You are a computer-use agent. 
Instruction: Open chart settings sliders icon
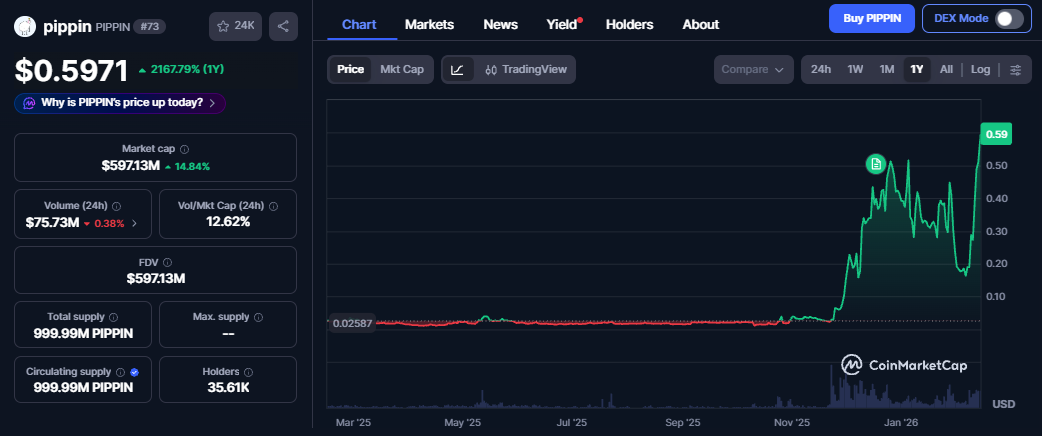pos(1015,70)
